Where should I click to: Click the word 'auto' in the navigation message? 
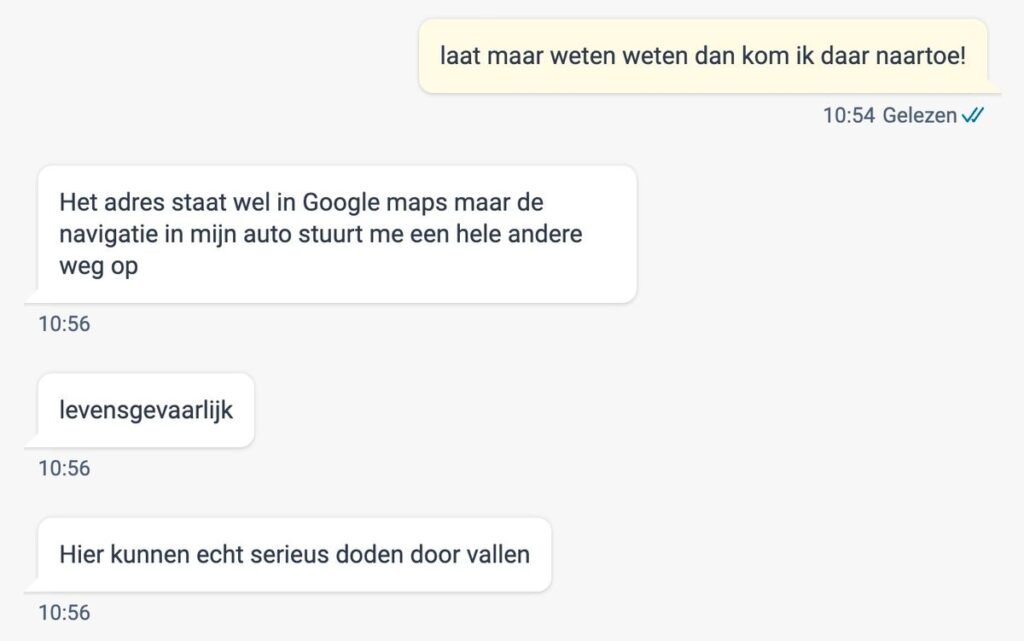(267, 234)
